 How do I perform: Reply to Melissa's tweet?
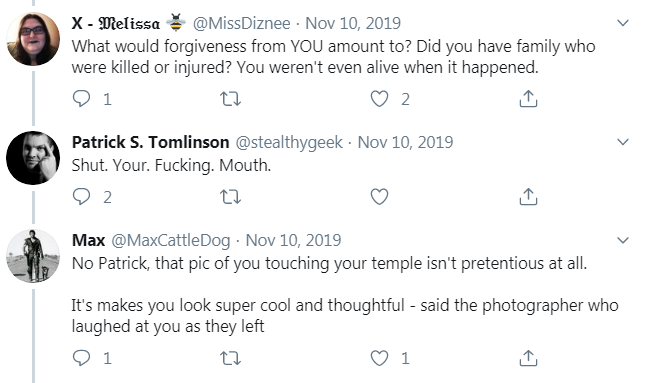pos(81,99)
